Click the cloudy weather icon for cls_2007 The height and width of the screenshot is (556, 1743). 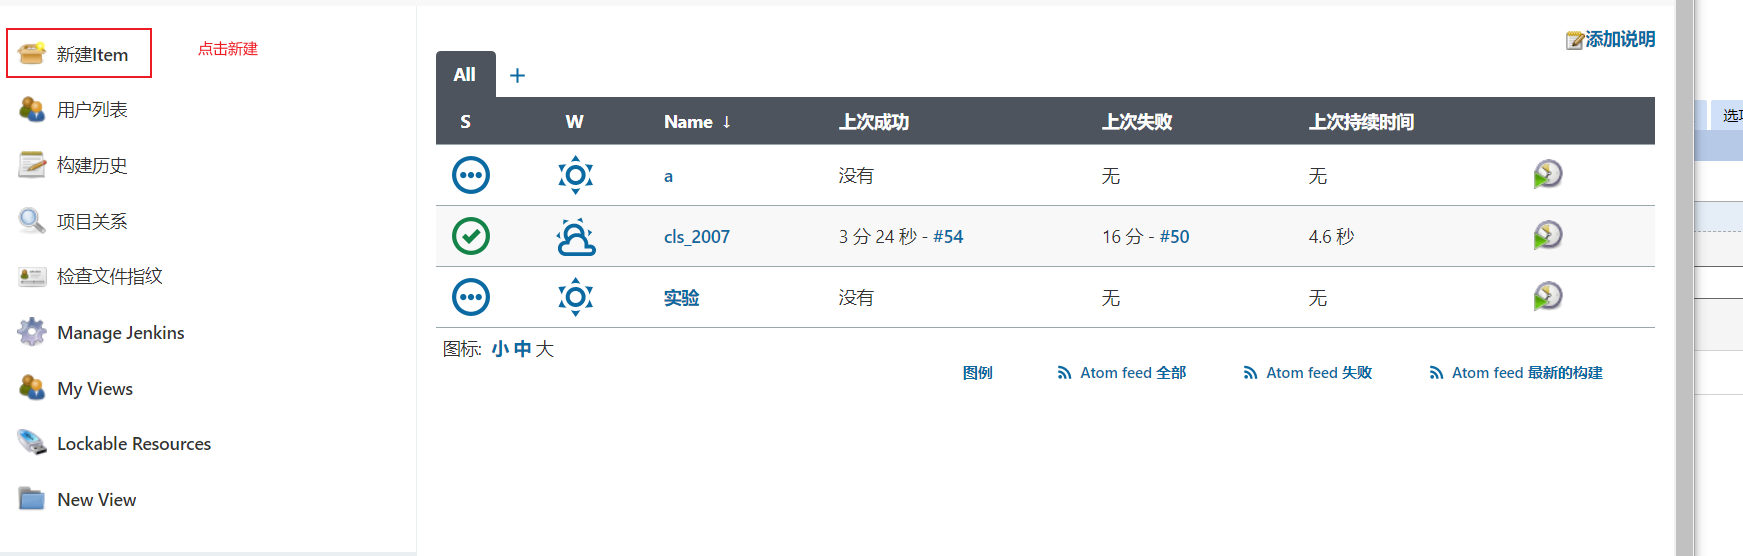tap(576, 237)
